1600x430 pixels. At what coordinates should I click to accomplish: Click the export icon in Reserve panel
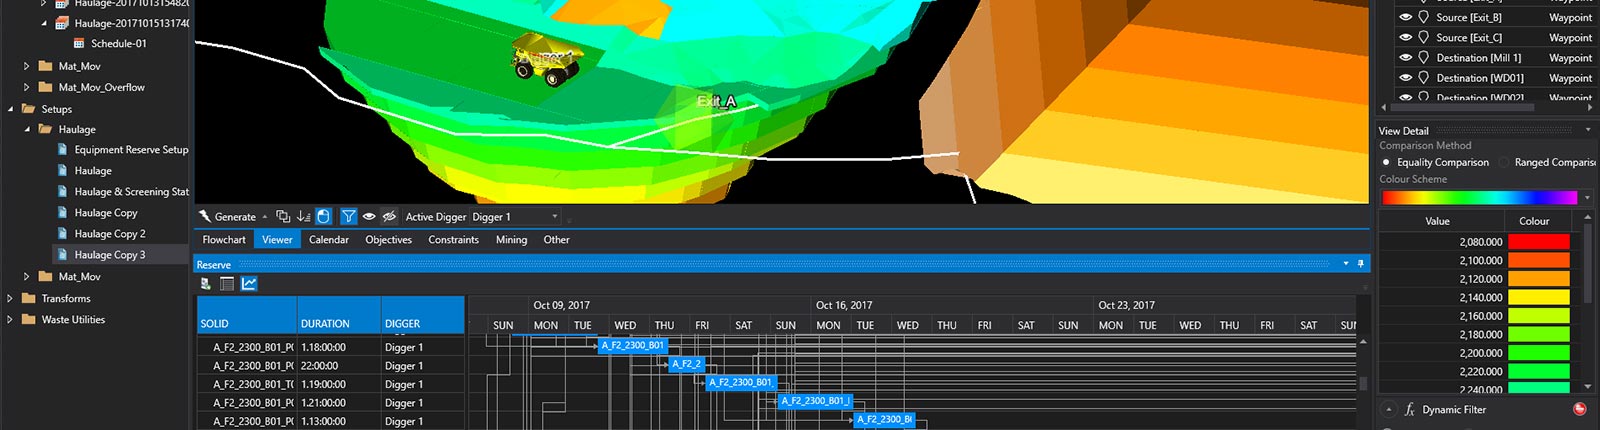tap(206, 284)
